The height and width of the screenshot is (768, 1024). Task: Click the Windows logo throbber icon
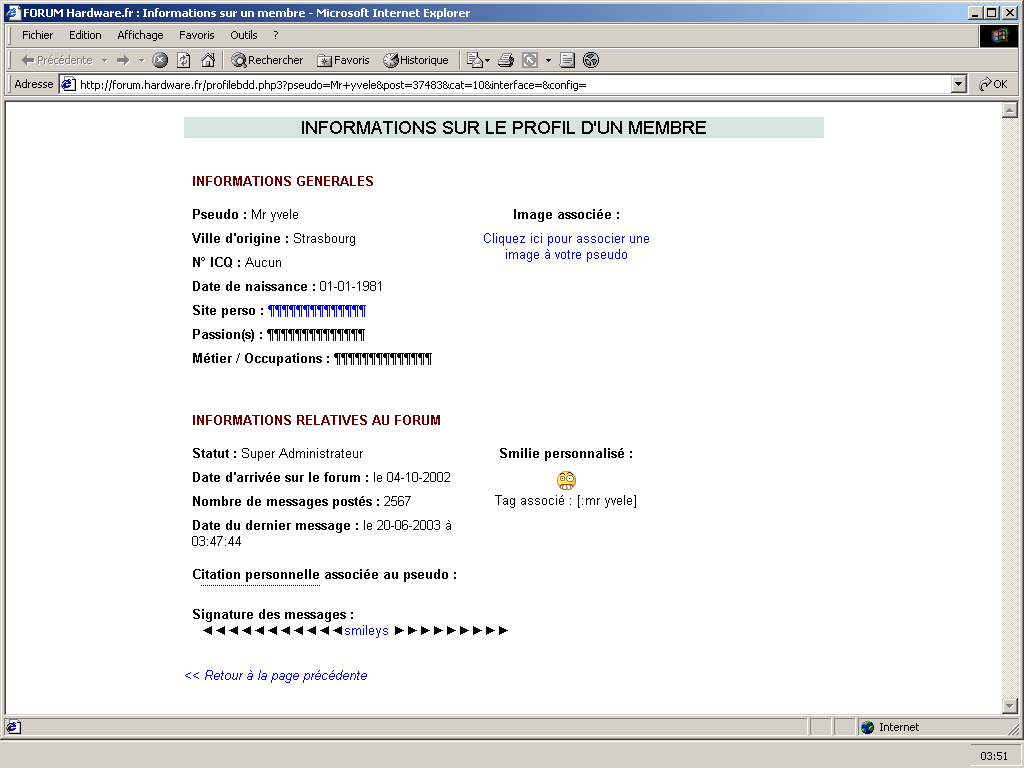coord(999,36)
